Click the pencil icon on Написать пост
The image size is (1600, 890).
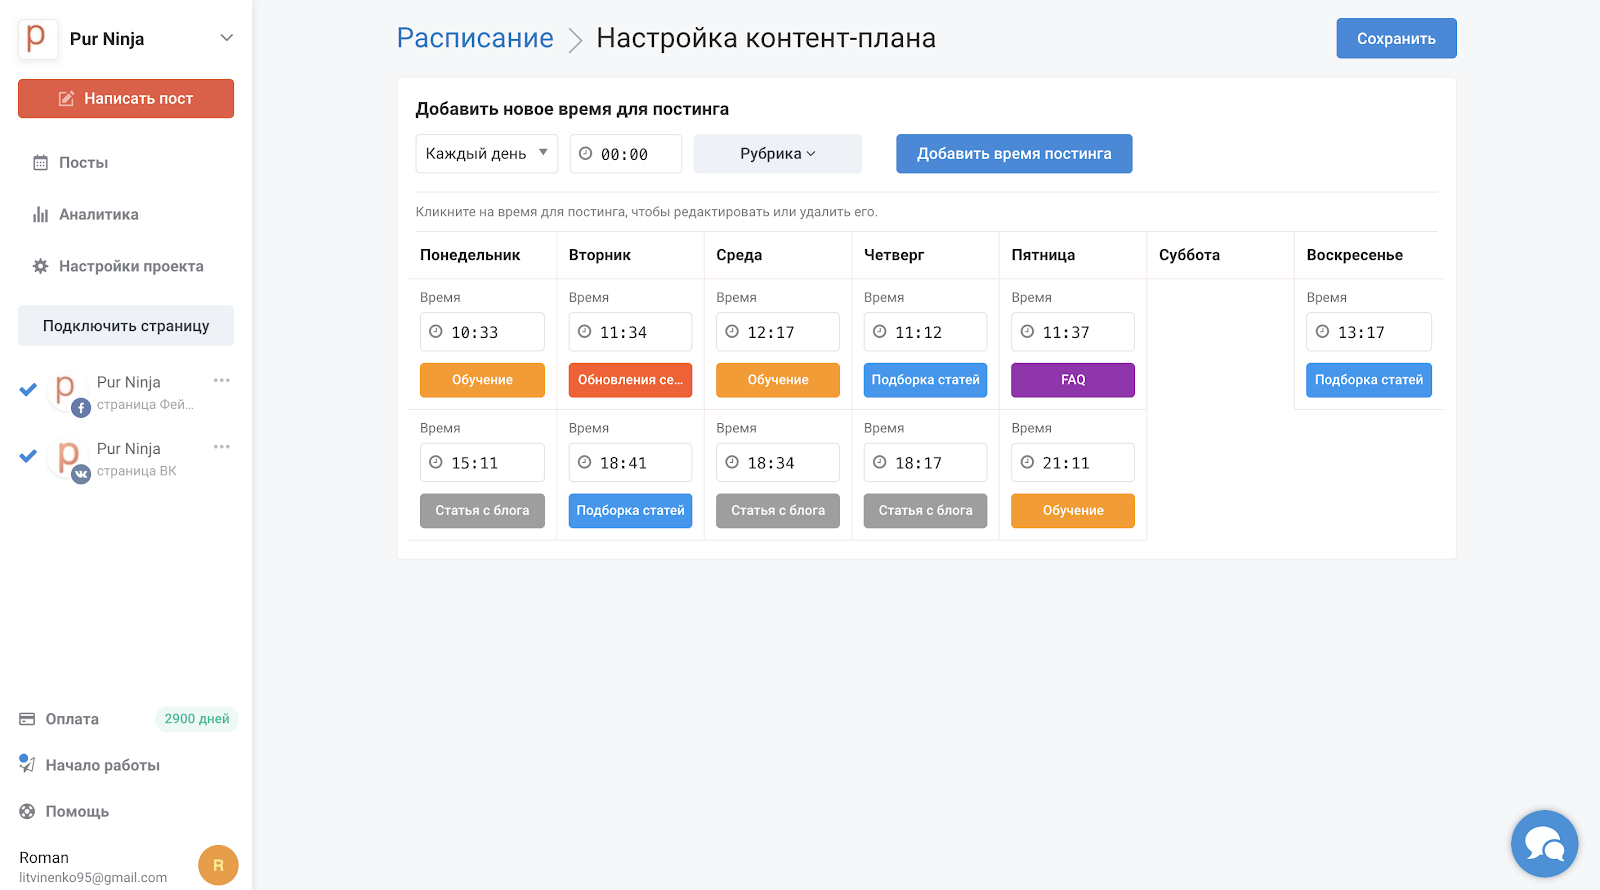(x=67, y=99)
